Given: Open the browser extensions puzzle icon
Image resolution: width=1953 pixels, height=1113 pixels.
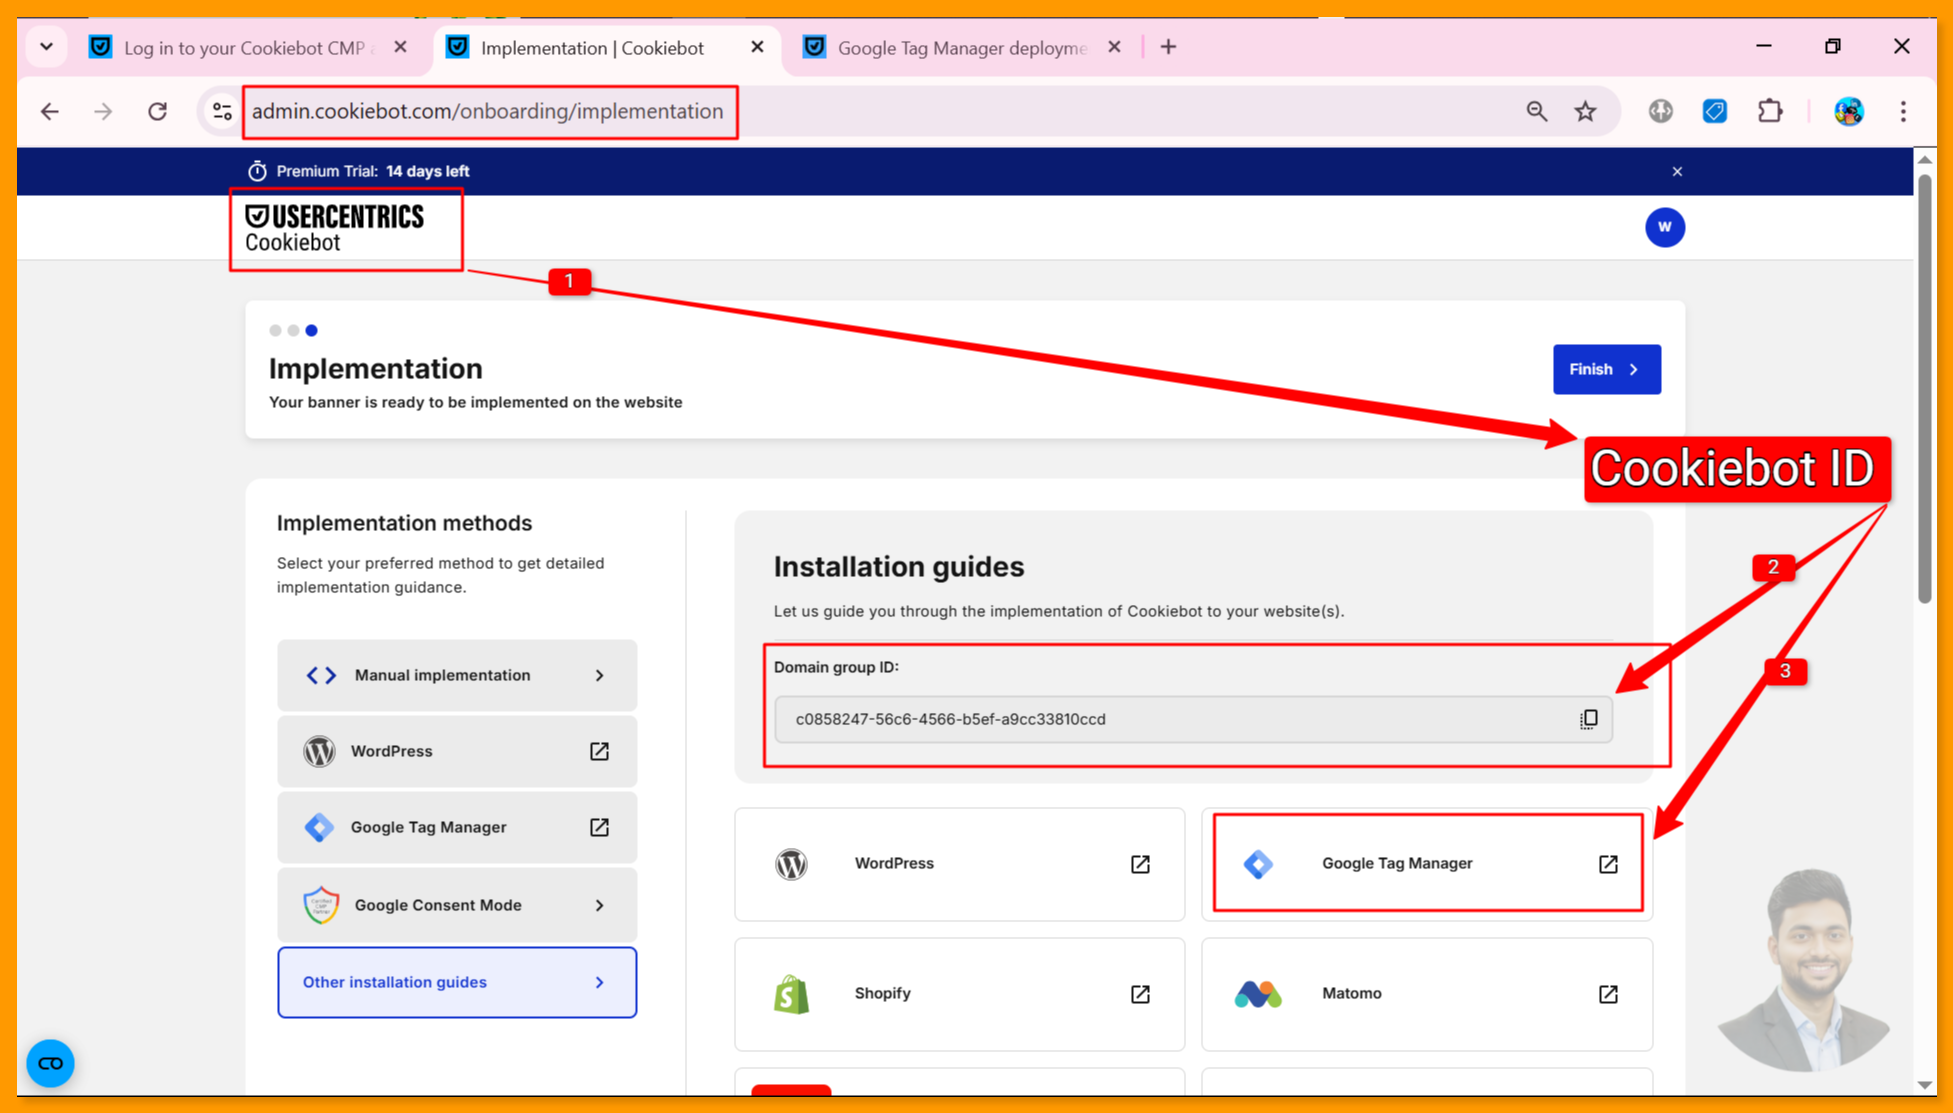Looking at the screenshot, I should (x=1769, y=111).
